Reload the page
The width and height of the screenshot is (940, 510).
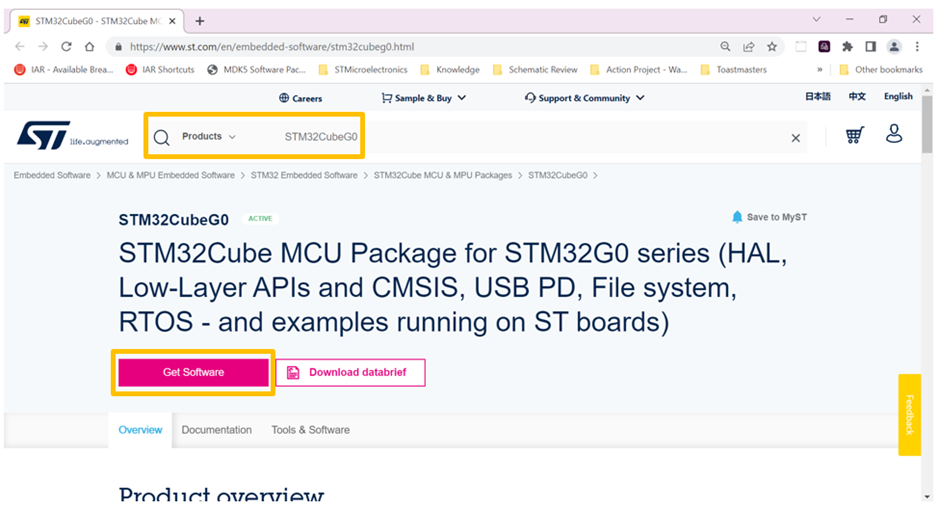point(66,46)
